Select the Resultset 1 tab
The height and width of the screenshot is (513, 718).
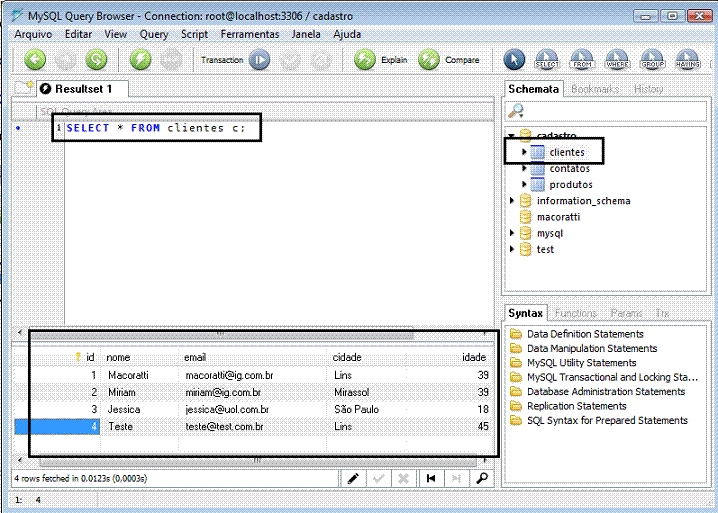(x=83, y=89)
